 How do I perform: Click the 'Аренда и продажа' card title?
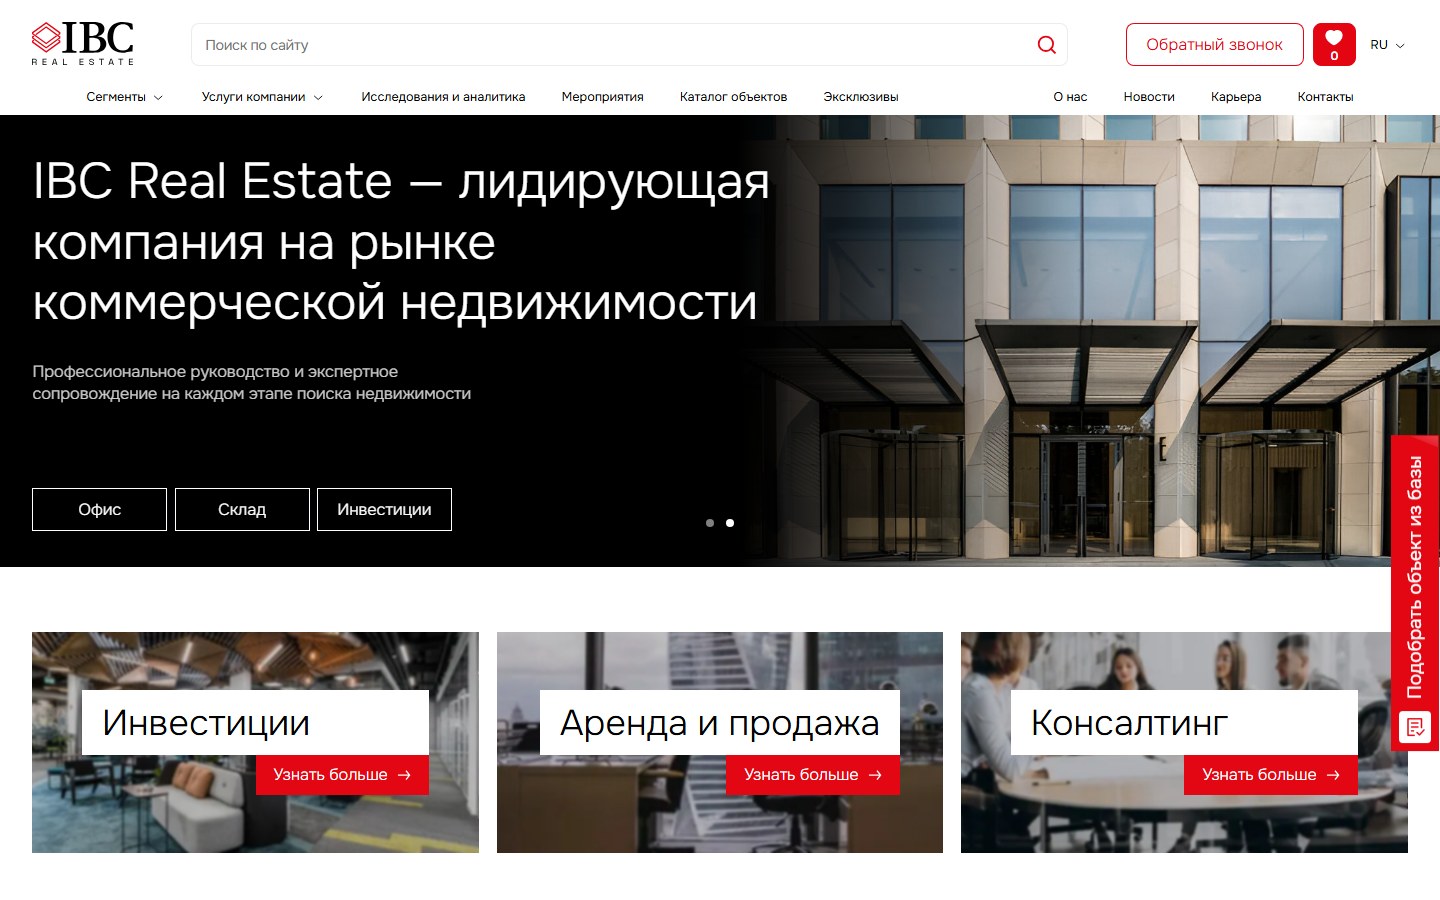720,722
